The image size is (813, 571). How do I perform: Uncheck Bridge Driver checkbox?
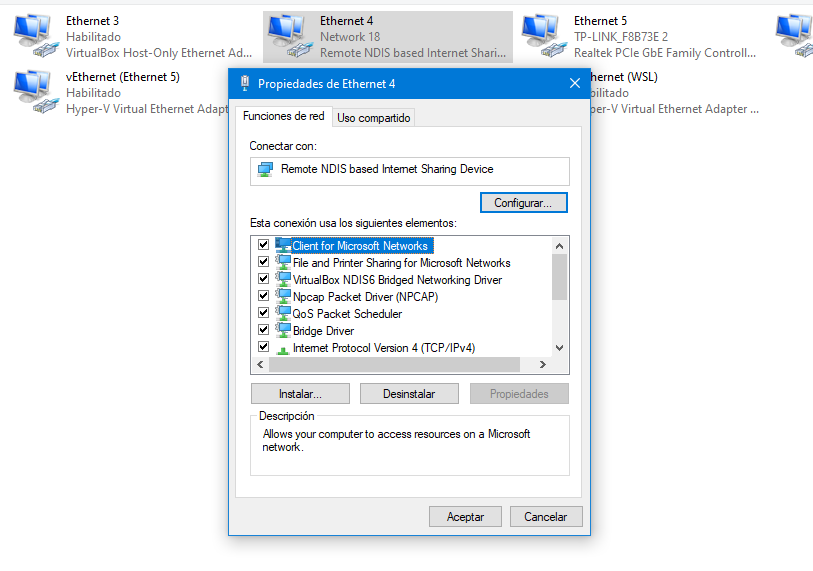click(x=263, y=329)
